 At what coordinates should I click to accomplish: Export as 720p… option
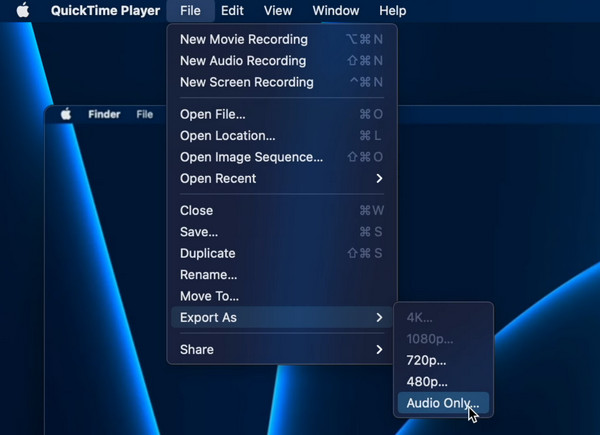443,360
